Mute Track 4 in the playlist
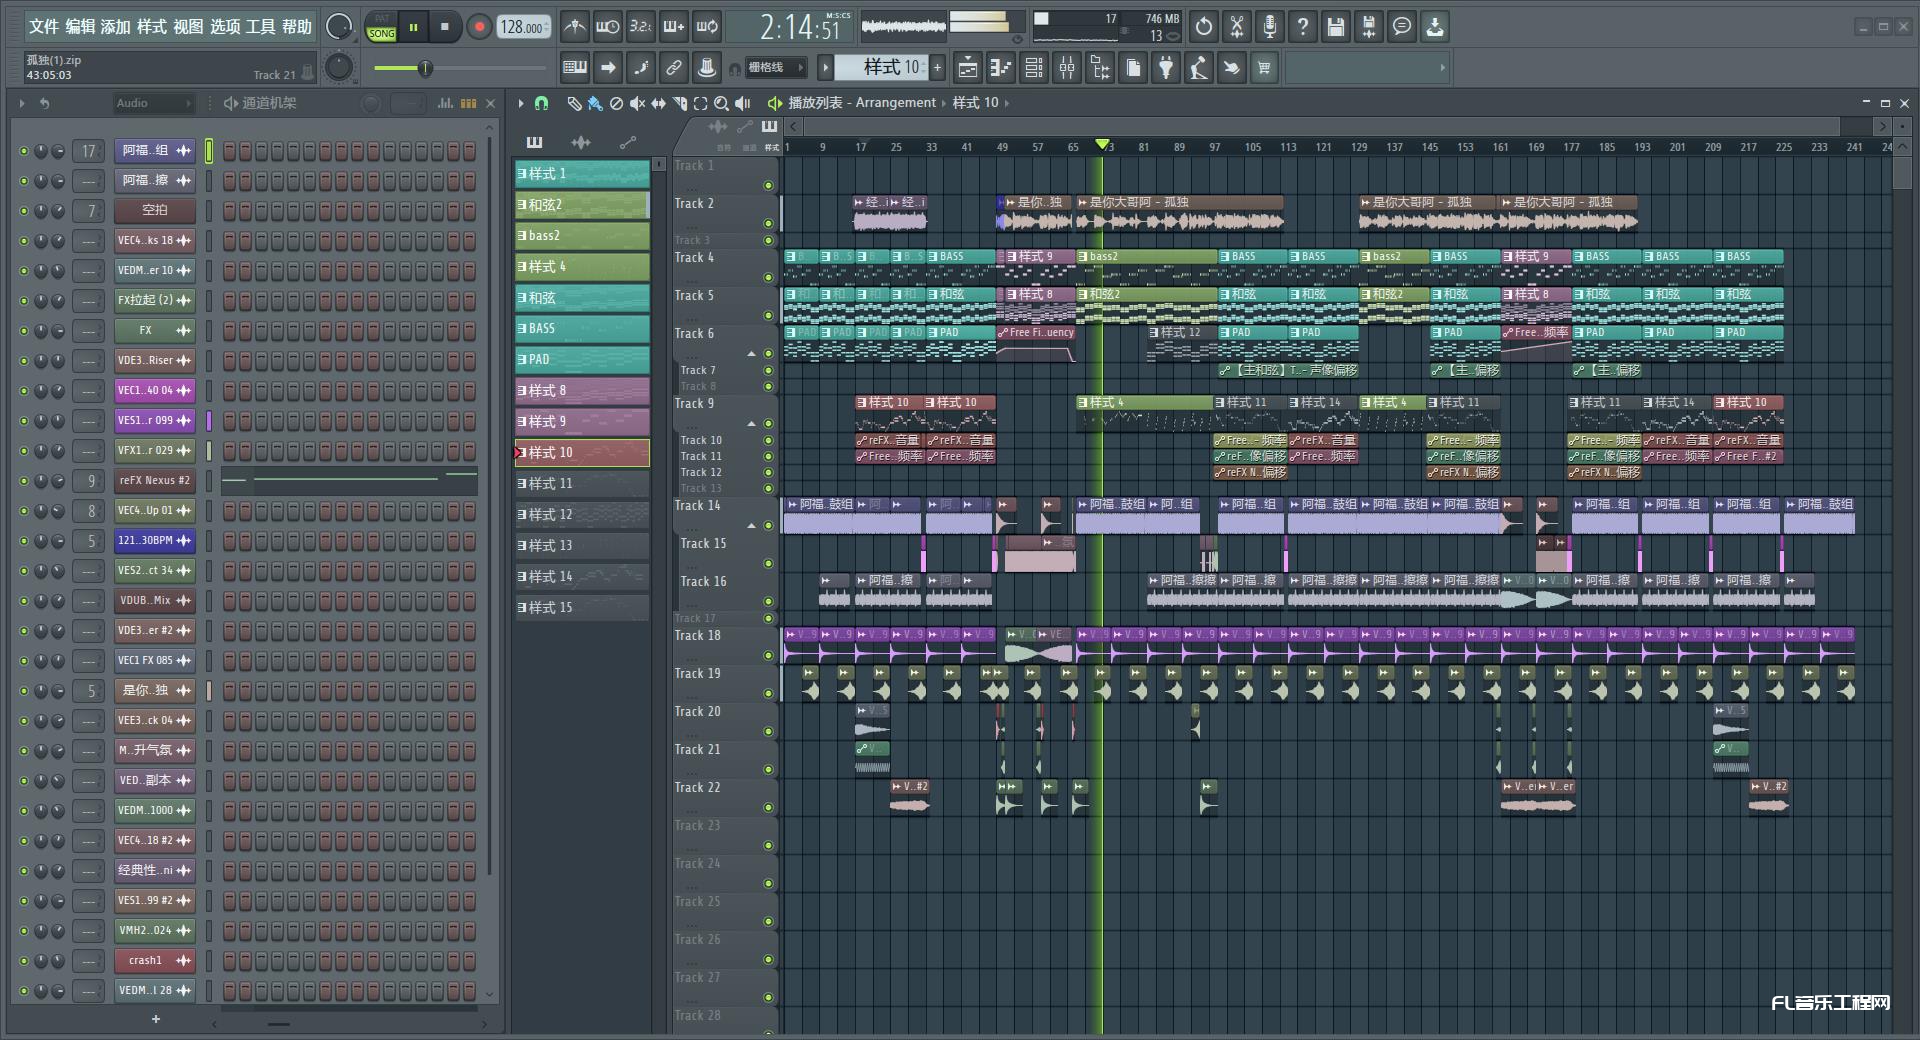 pos(768,277)
